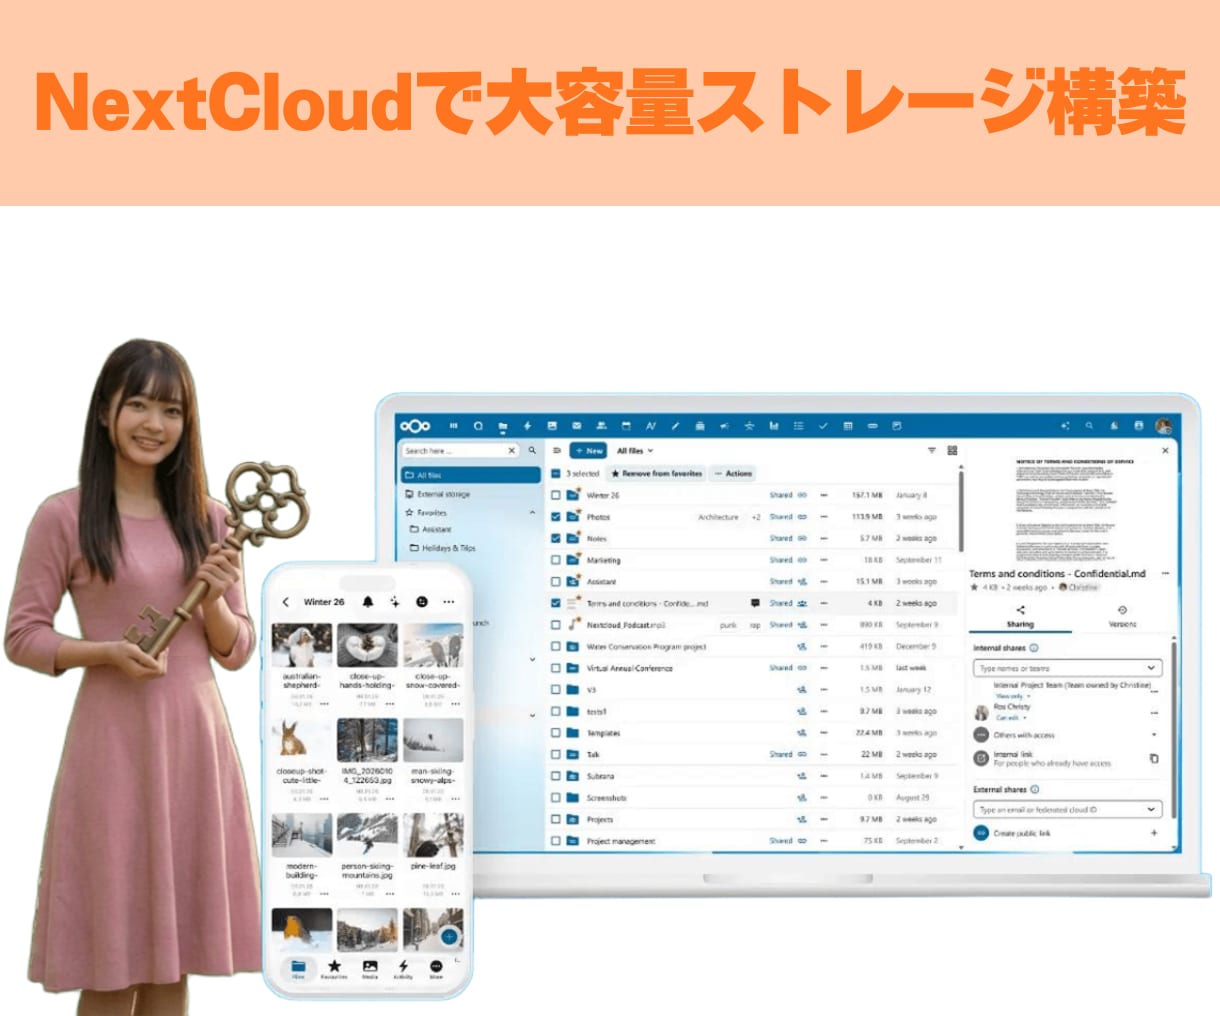
Task: Click Remove from favorites
Action: click(x=656, y=474)
